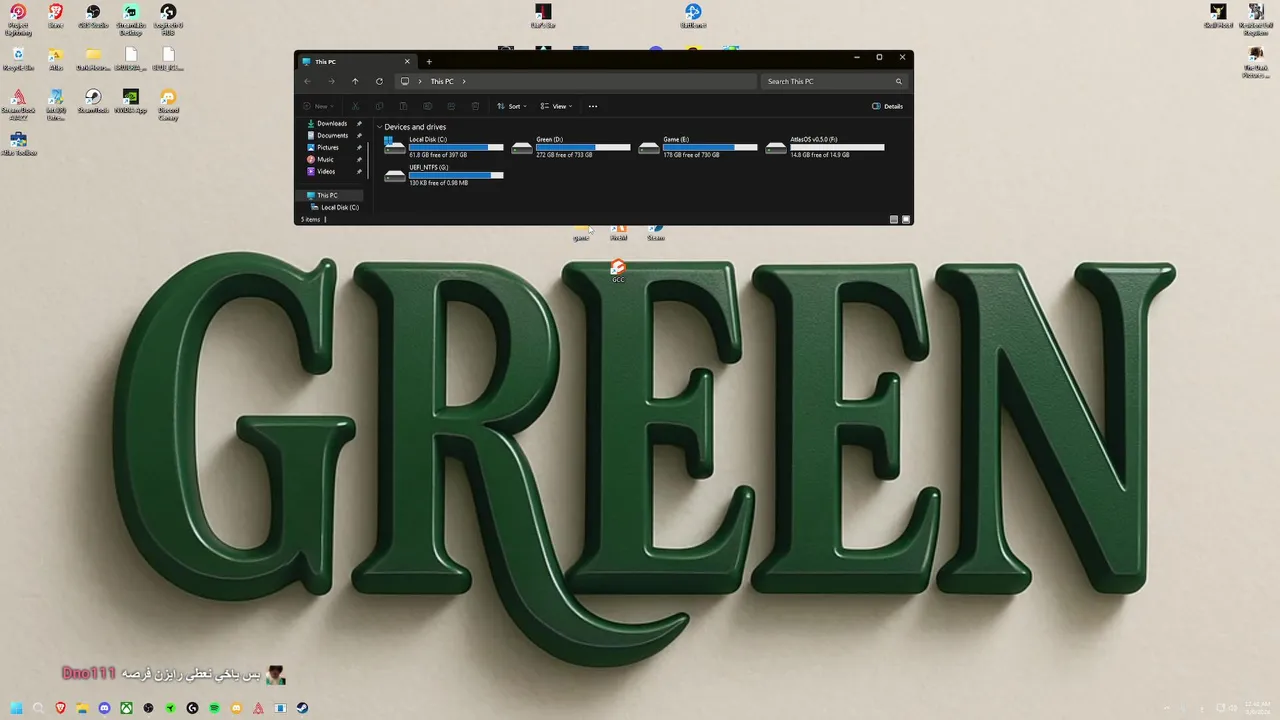Open the Green (D:) drive
This screenshot has width=1280, height=720.
(571, 147)
